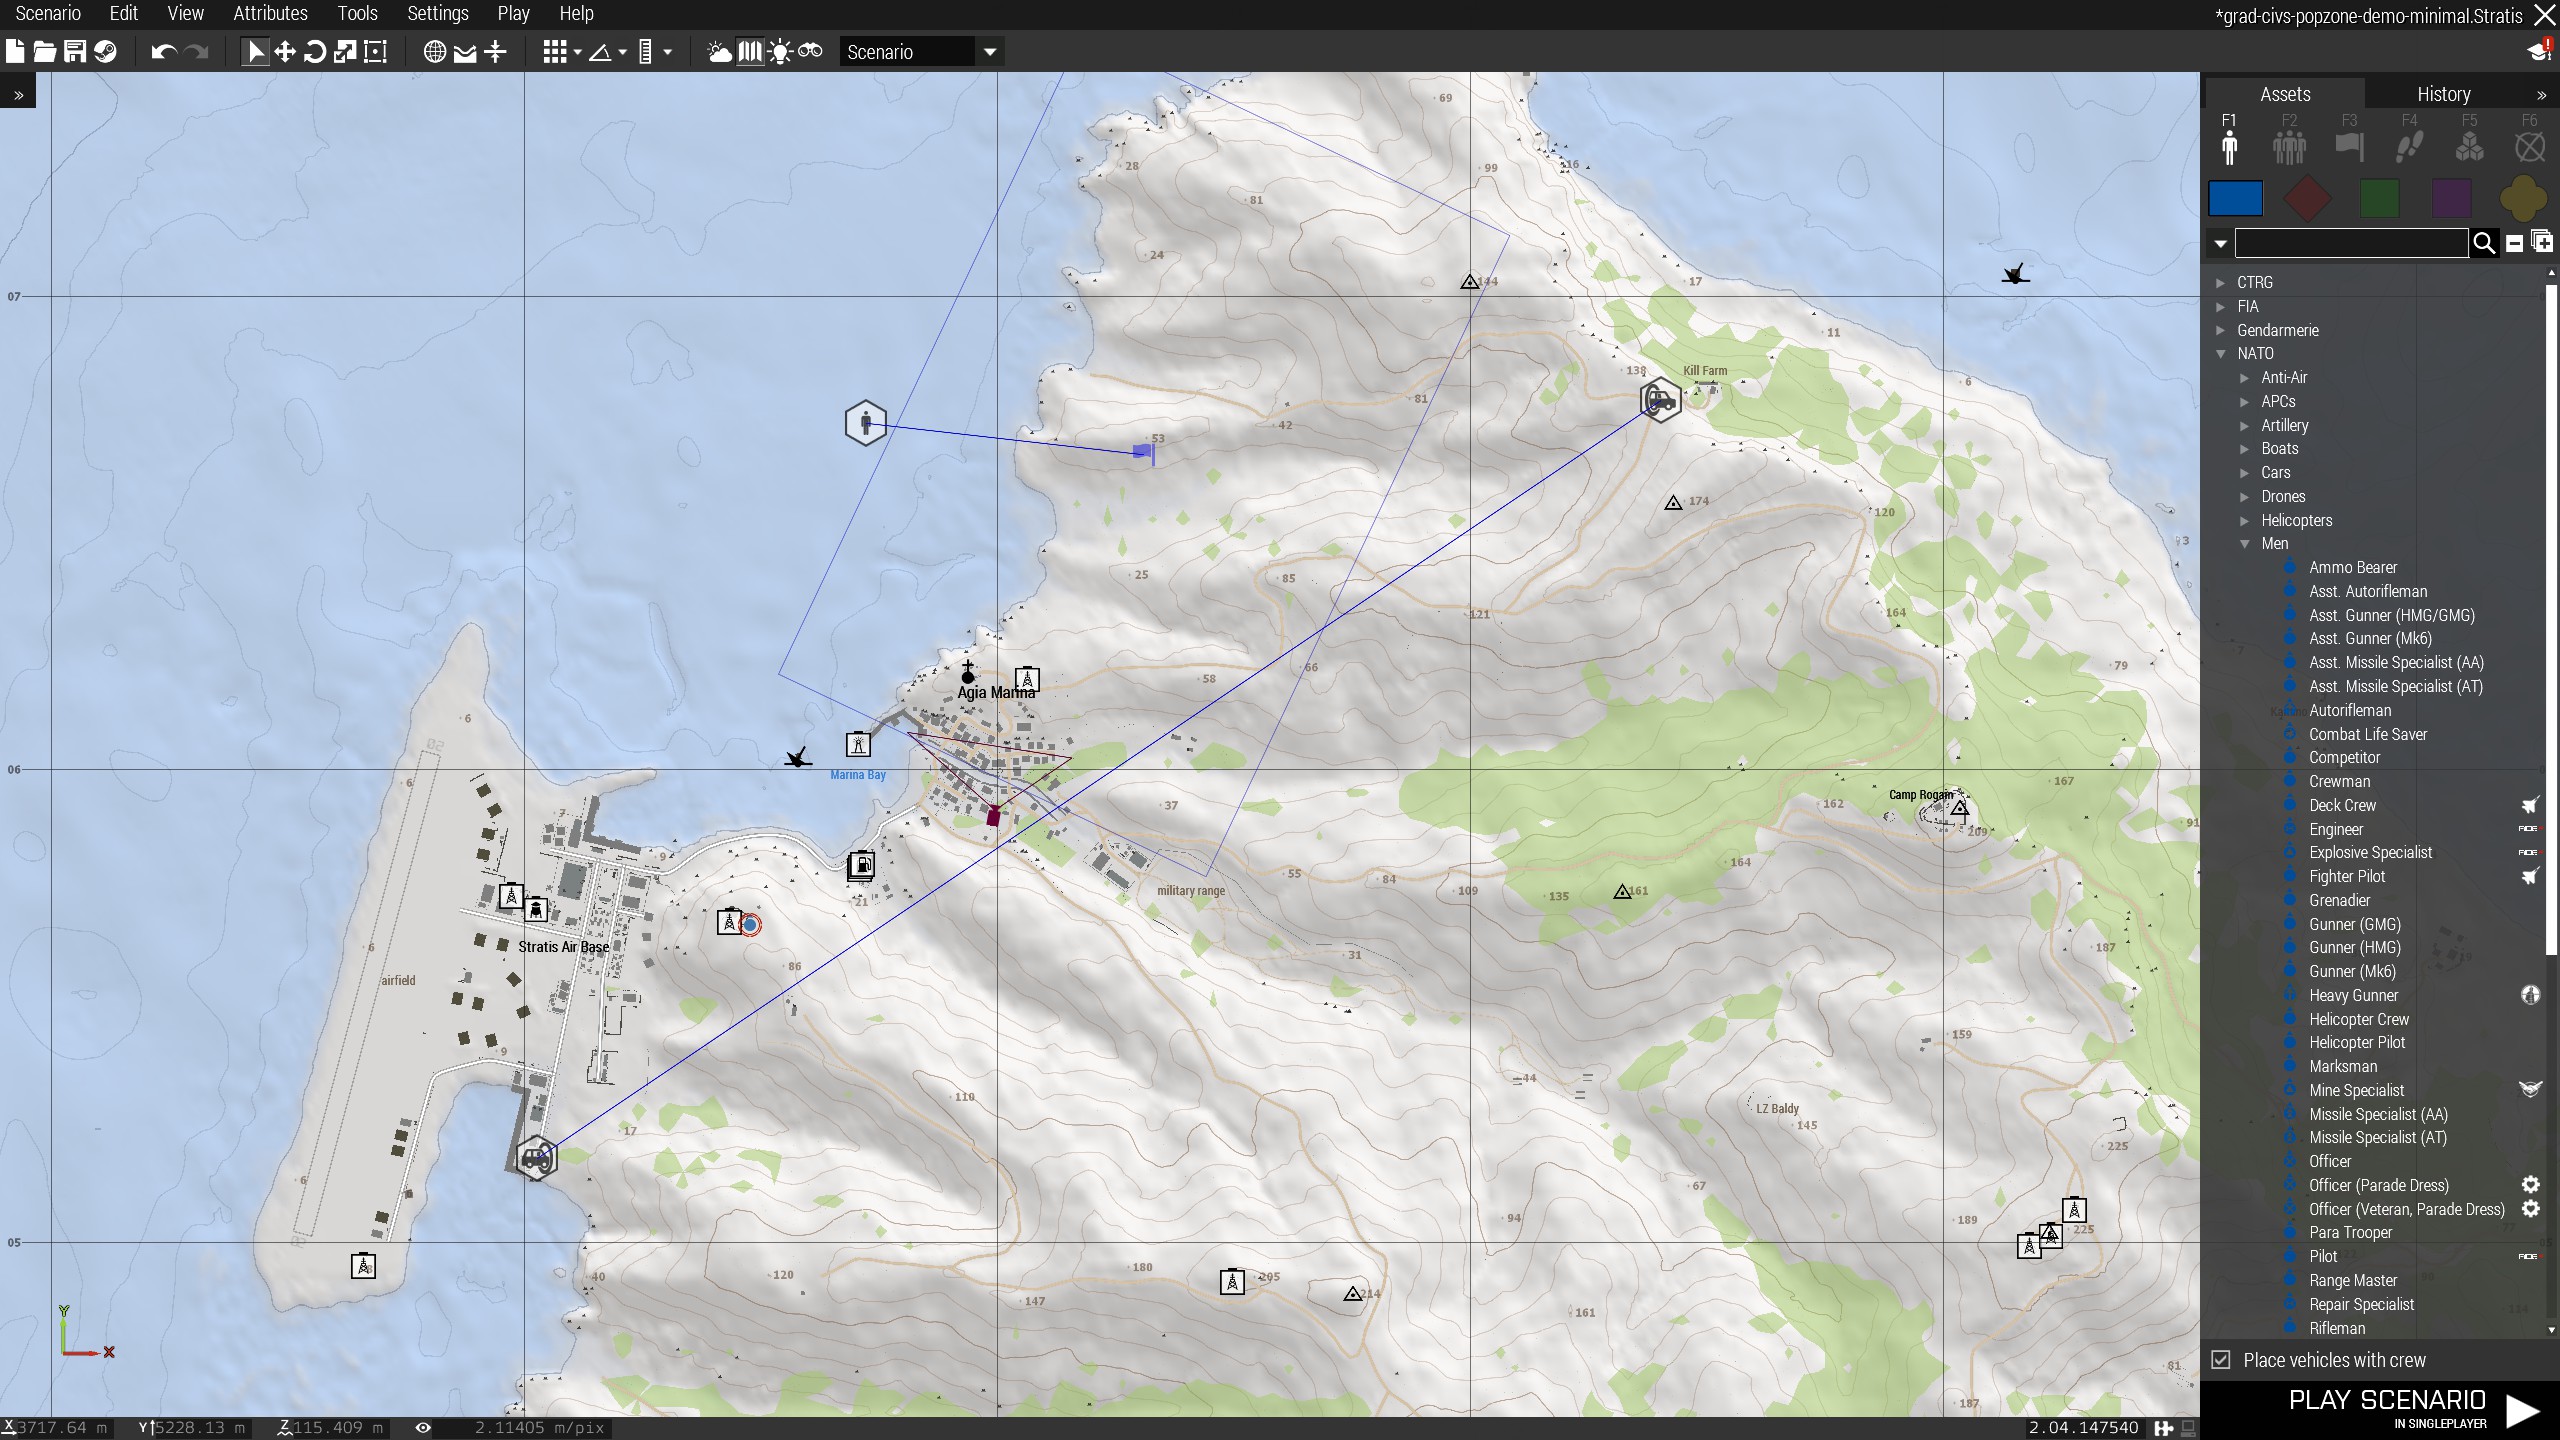Toggle Place vehicles with crew checkbox

coord(2221,1360)
